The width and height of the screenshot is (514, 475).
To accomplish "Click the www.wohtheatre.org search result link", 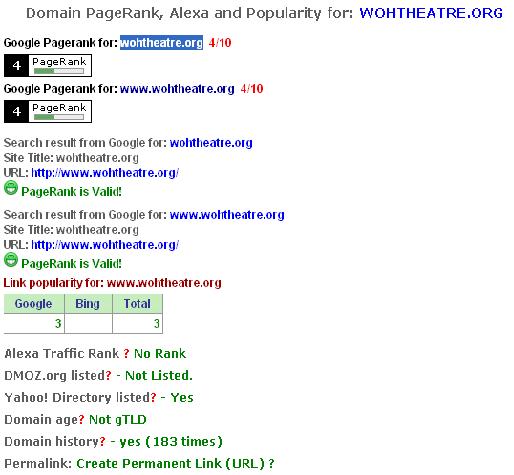I will 227,215.
